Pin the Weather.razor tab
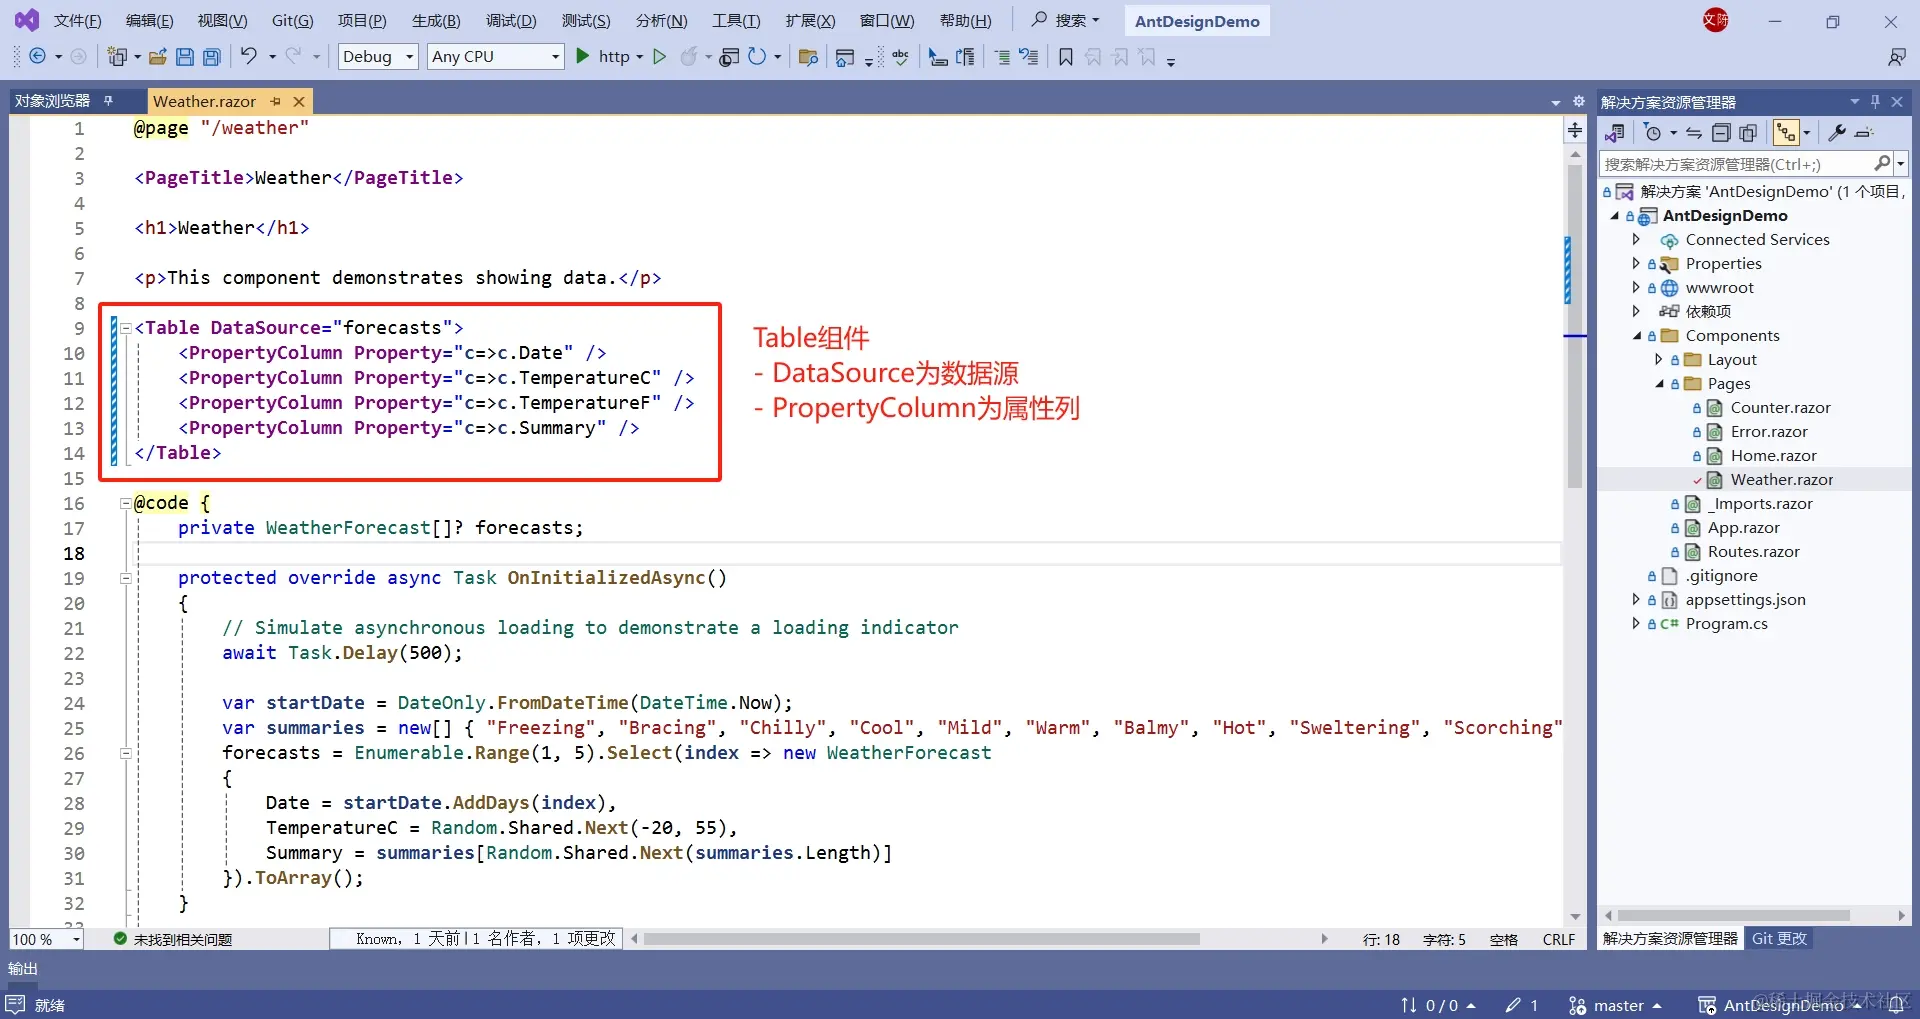1920x1019 pixels. pyautogui.click(x=276, y=101)
